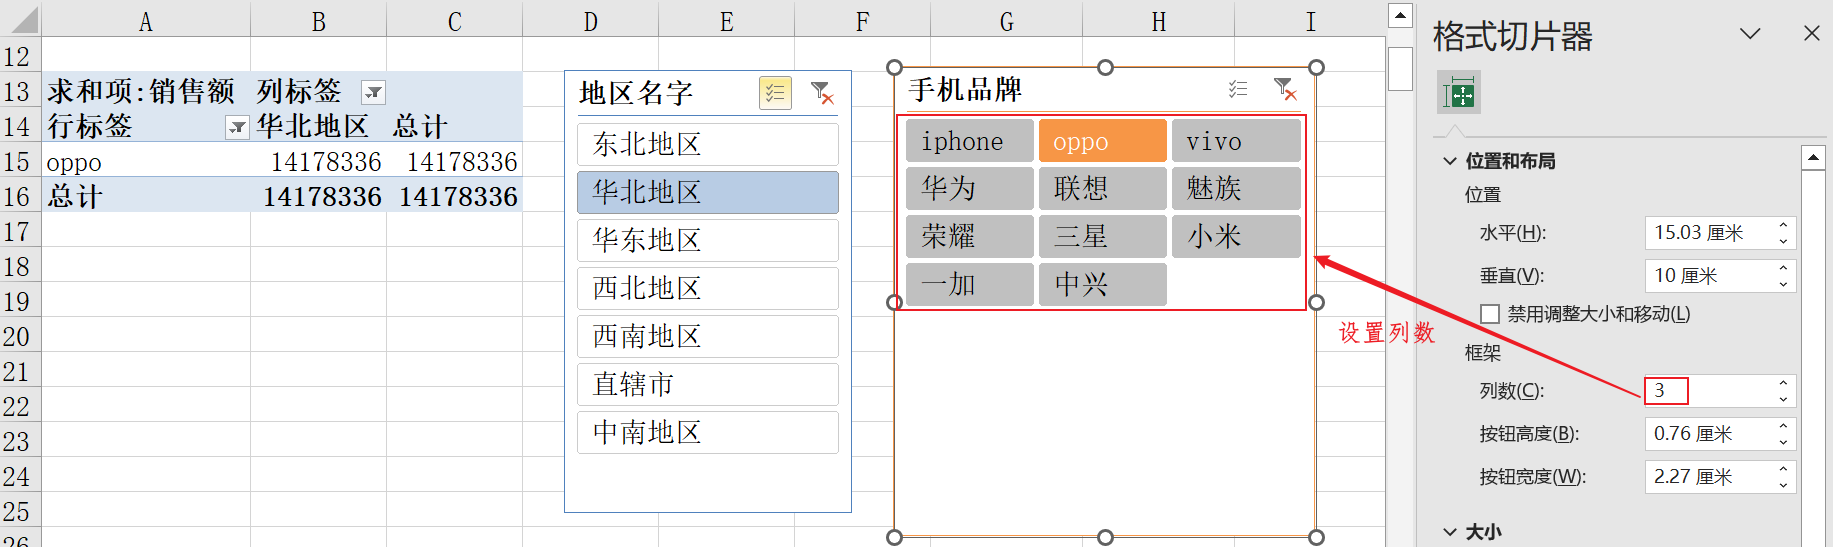Toggle multi-select in 手机品牌 slicer
Screen dimensions: 1833x547
1238,89
